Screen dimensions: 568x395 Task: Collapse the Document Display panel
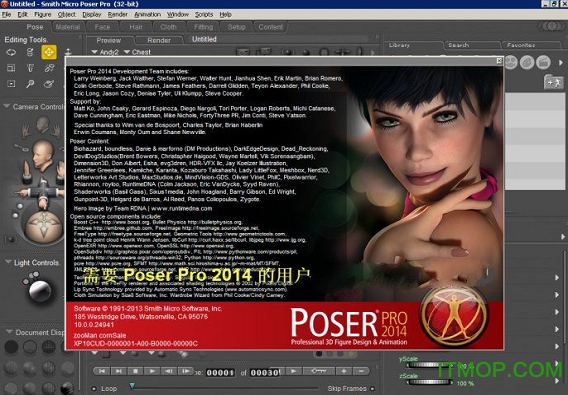[x=9, y=332]
